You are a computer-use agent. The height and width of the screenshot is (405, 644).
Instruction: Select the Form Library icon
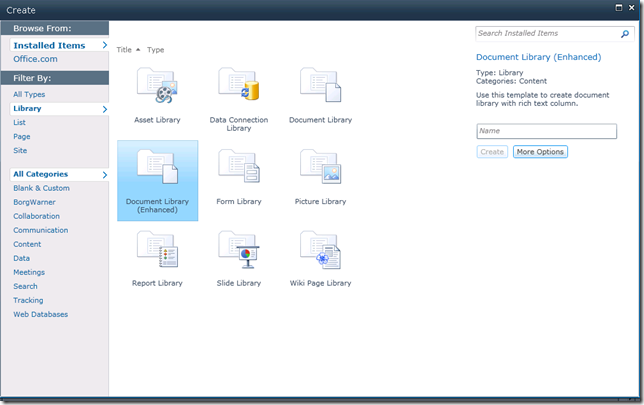coord(239,169)
